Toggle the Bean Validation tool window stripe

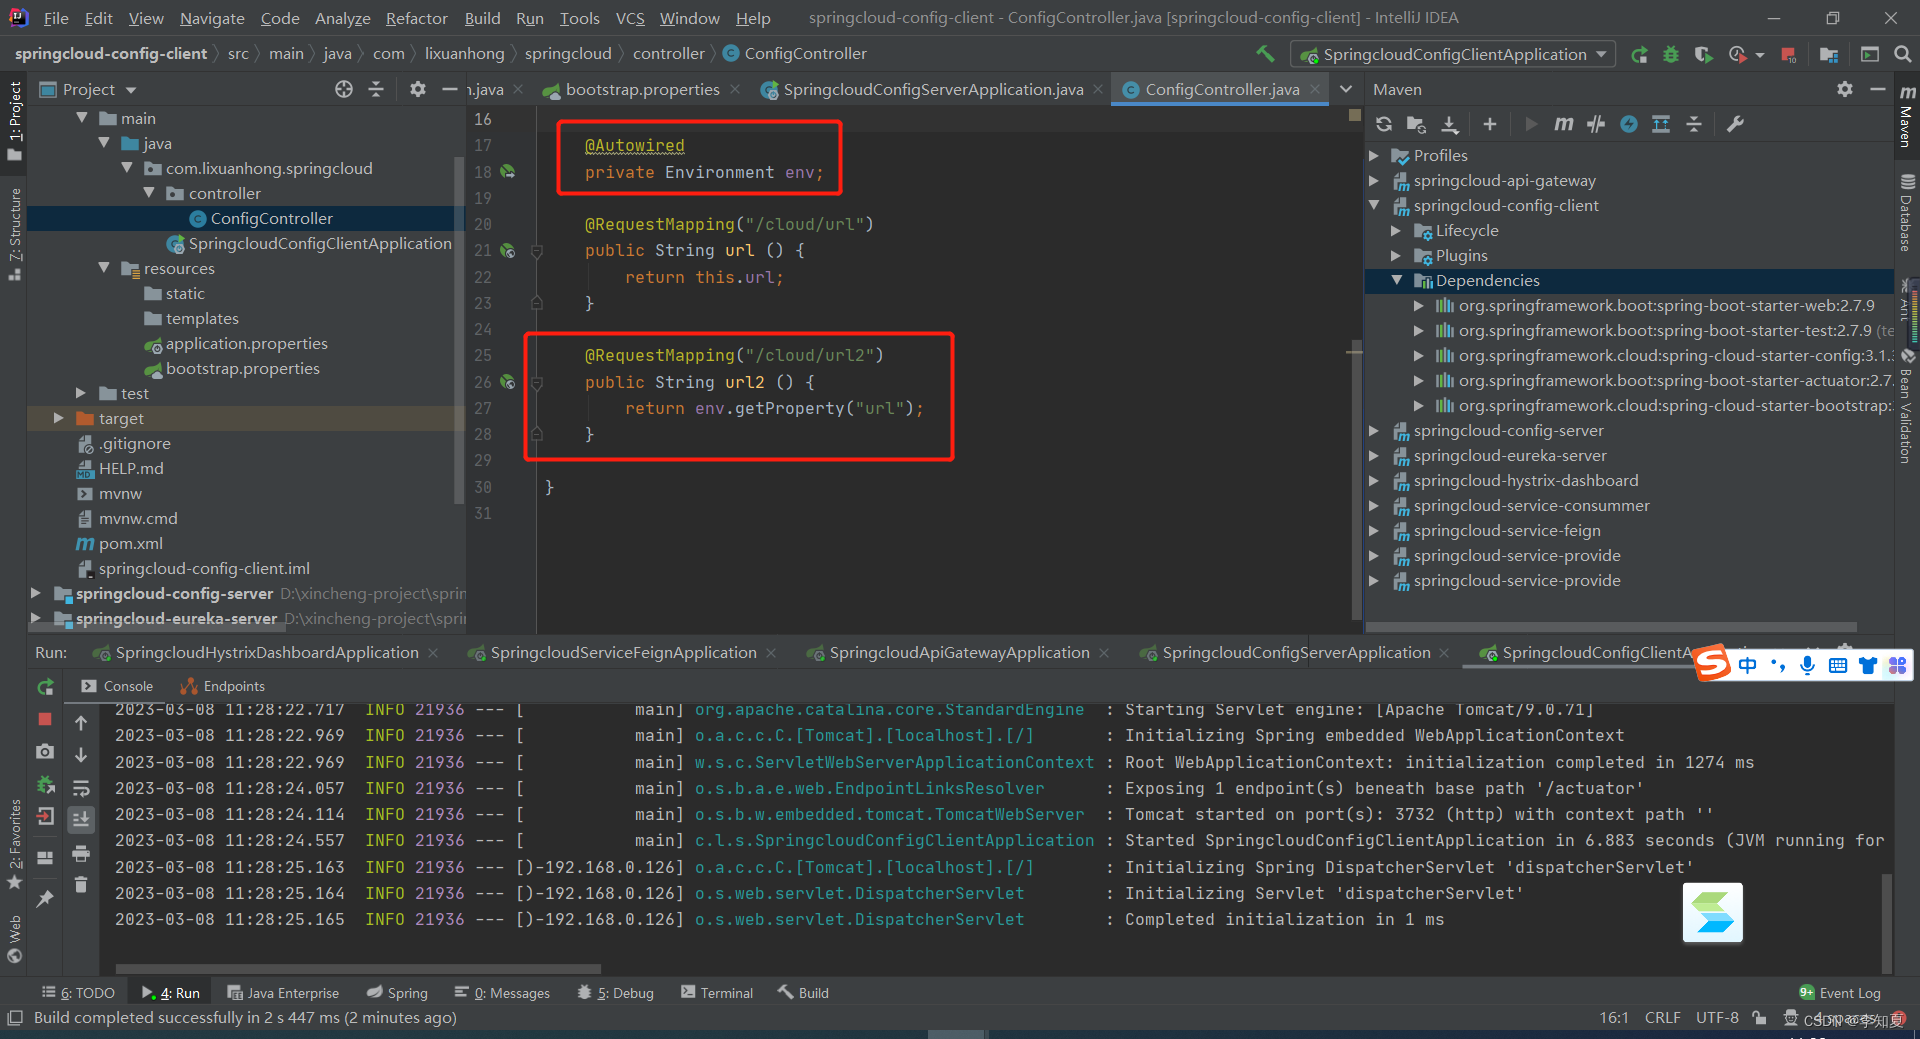tap(1906, 407)
